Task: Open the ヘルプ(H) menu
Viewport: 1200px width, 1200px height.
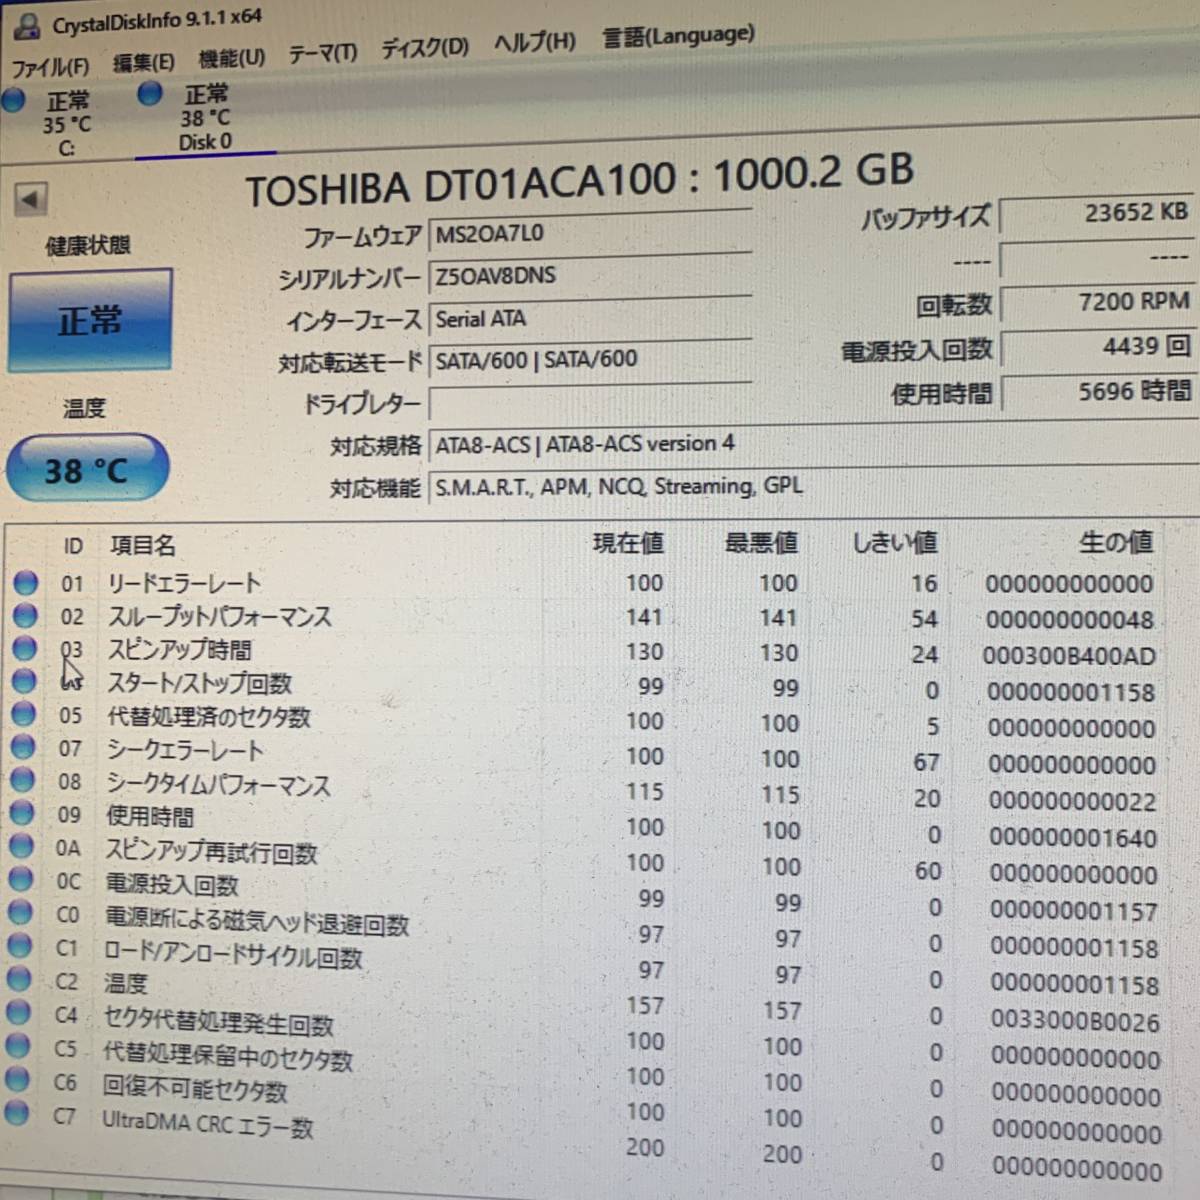Action: point(535,42)
